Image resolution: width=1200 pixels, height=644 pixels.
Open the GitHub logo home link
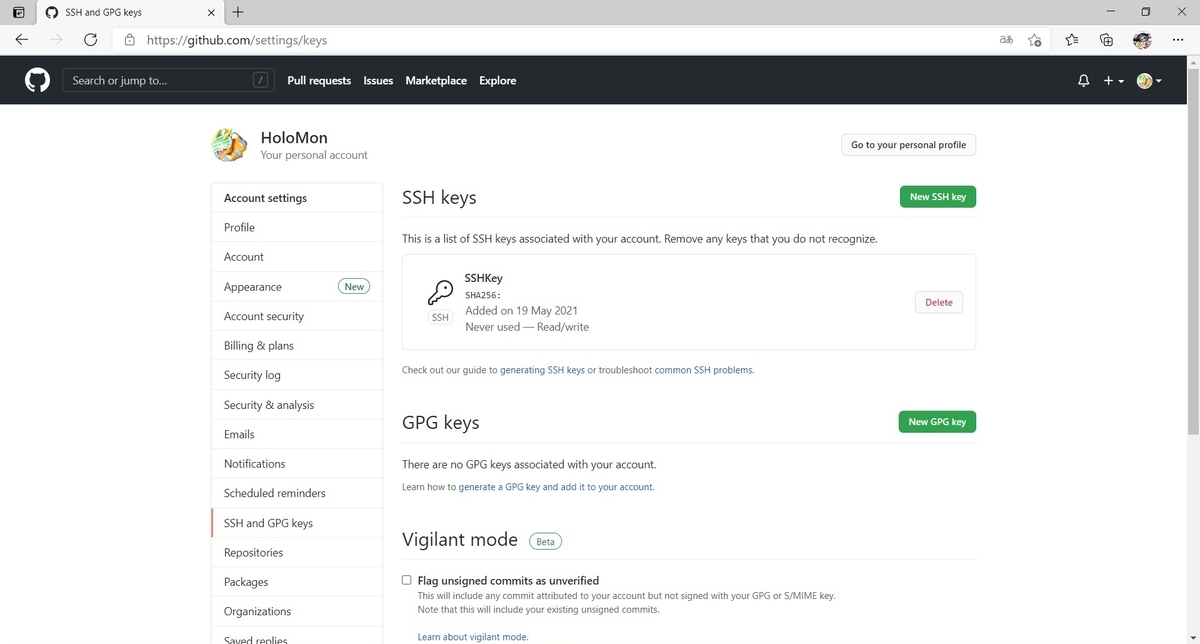coord(37,81)
